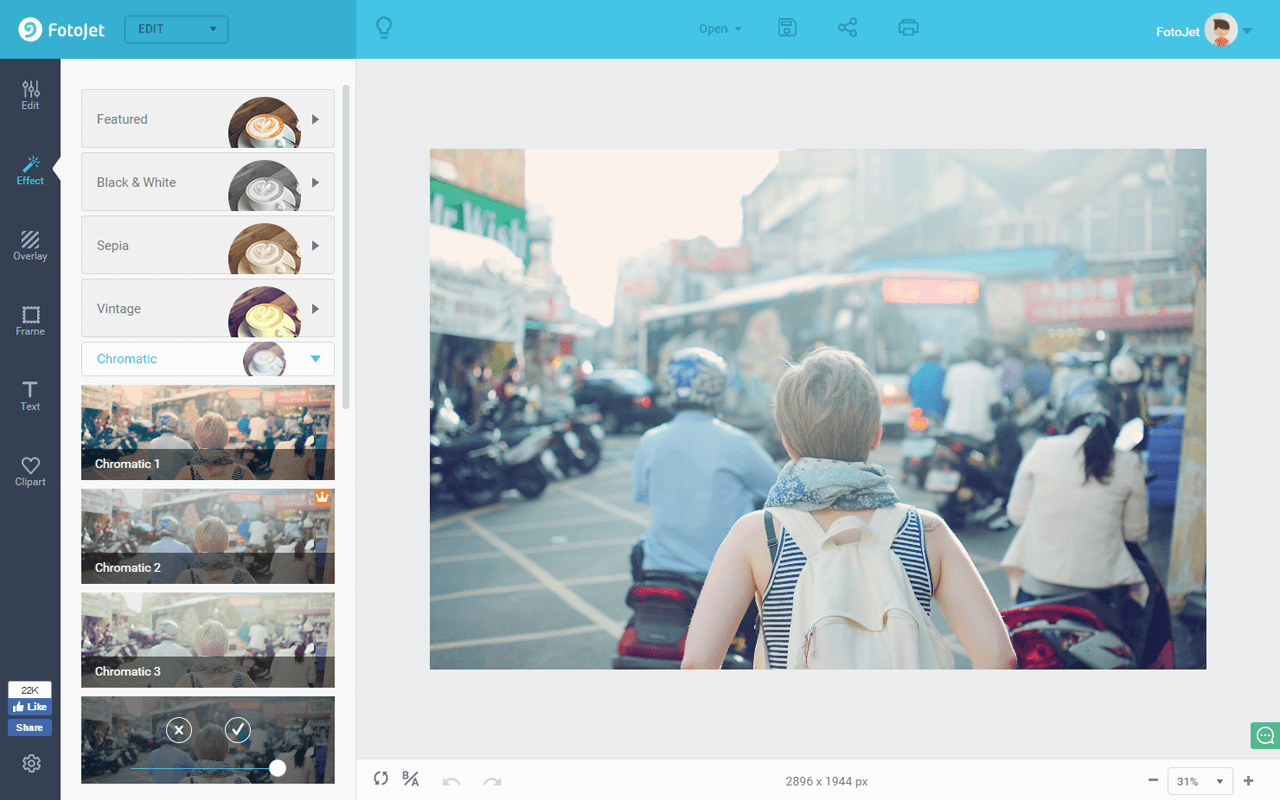Open the EDIT mode dropdown
The width and height of the screenshot is (1280, 800).
(x=176, y=29)
